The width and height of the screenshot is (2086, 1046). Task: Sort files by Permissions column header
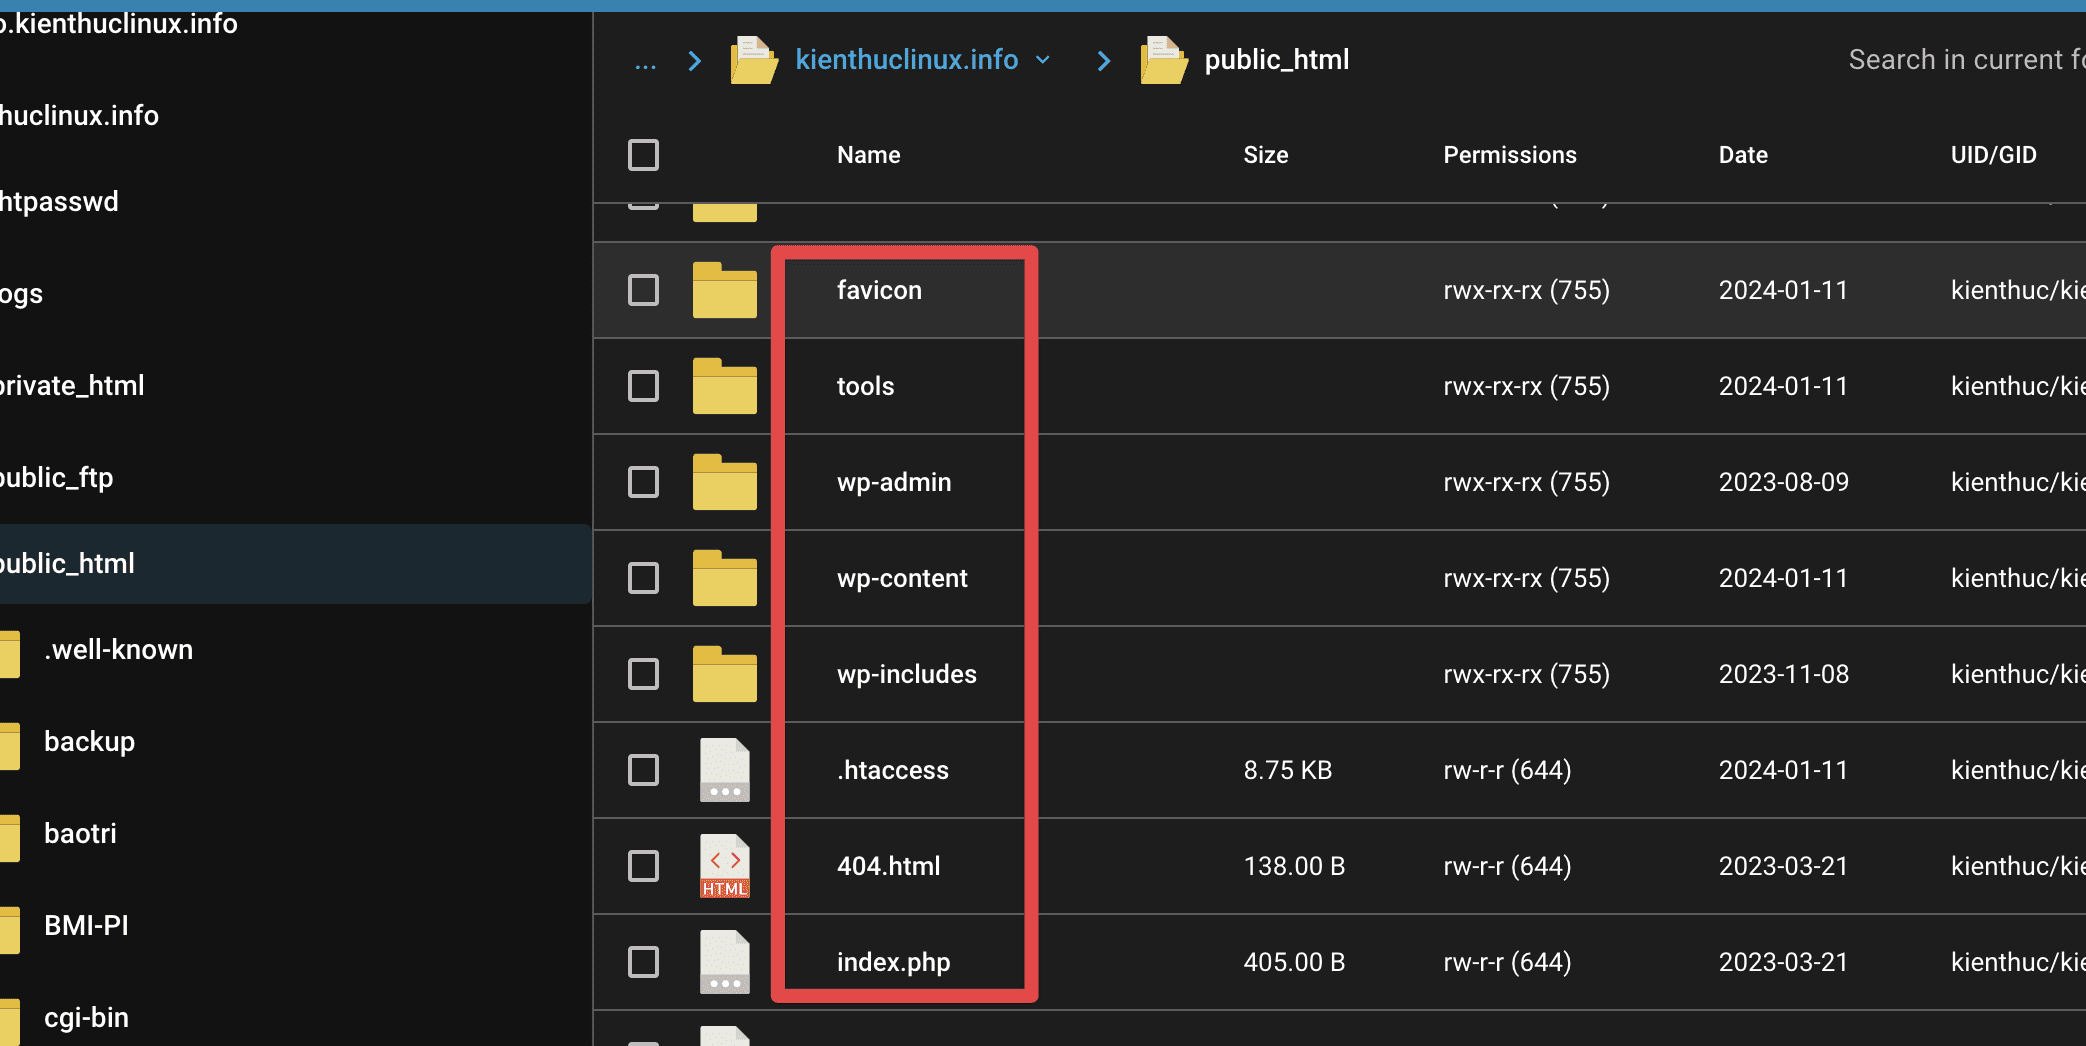coord(1509,155)
